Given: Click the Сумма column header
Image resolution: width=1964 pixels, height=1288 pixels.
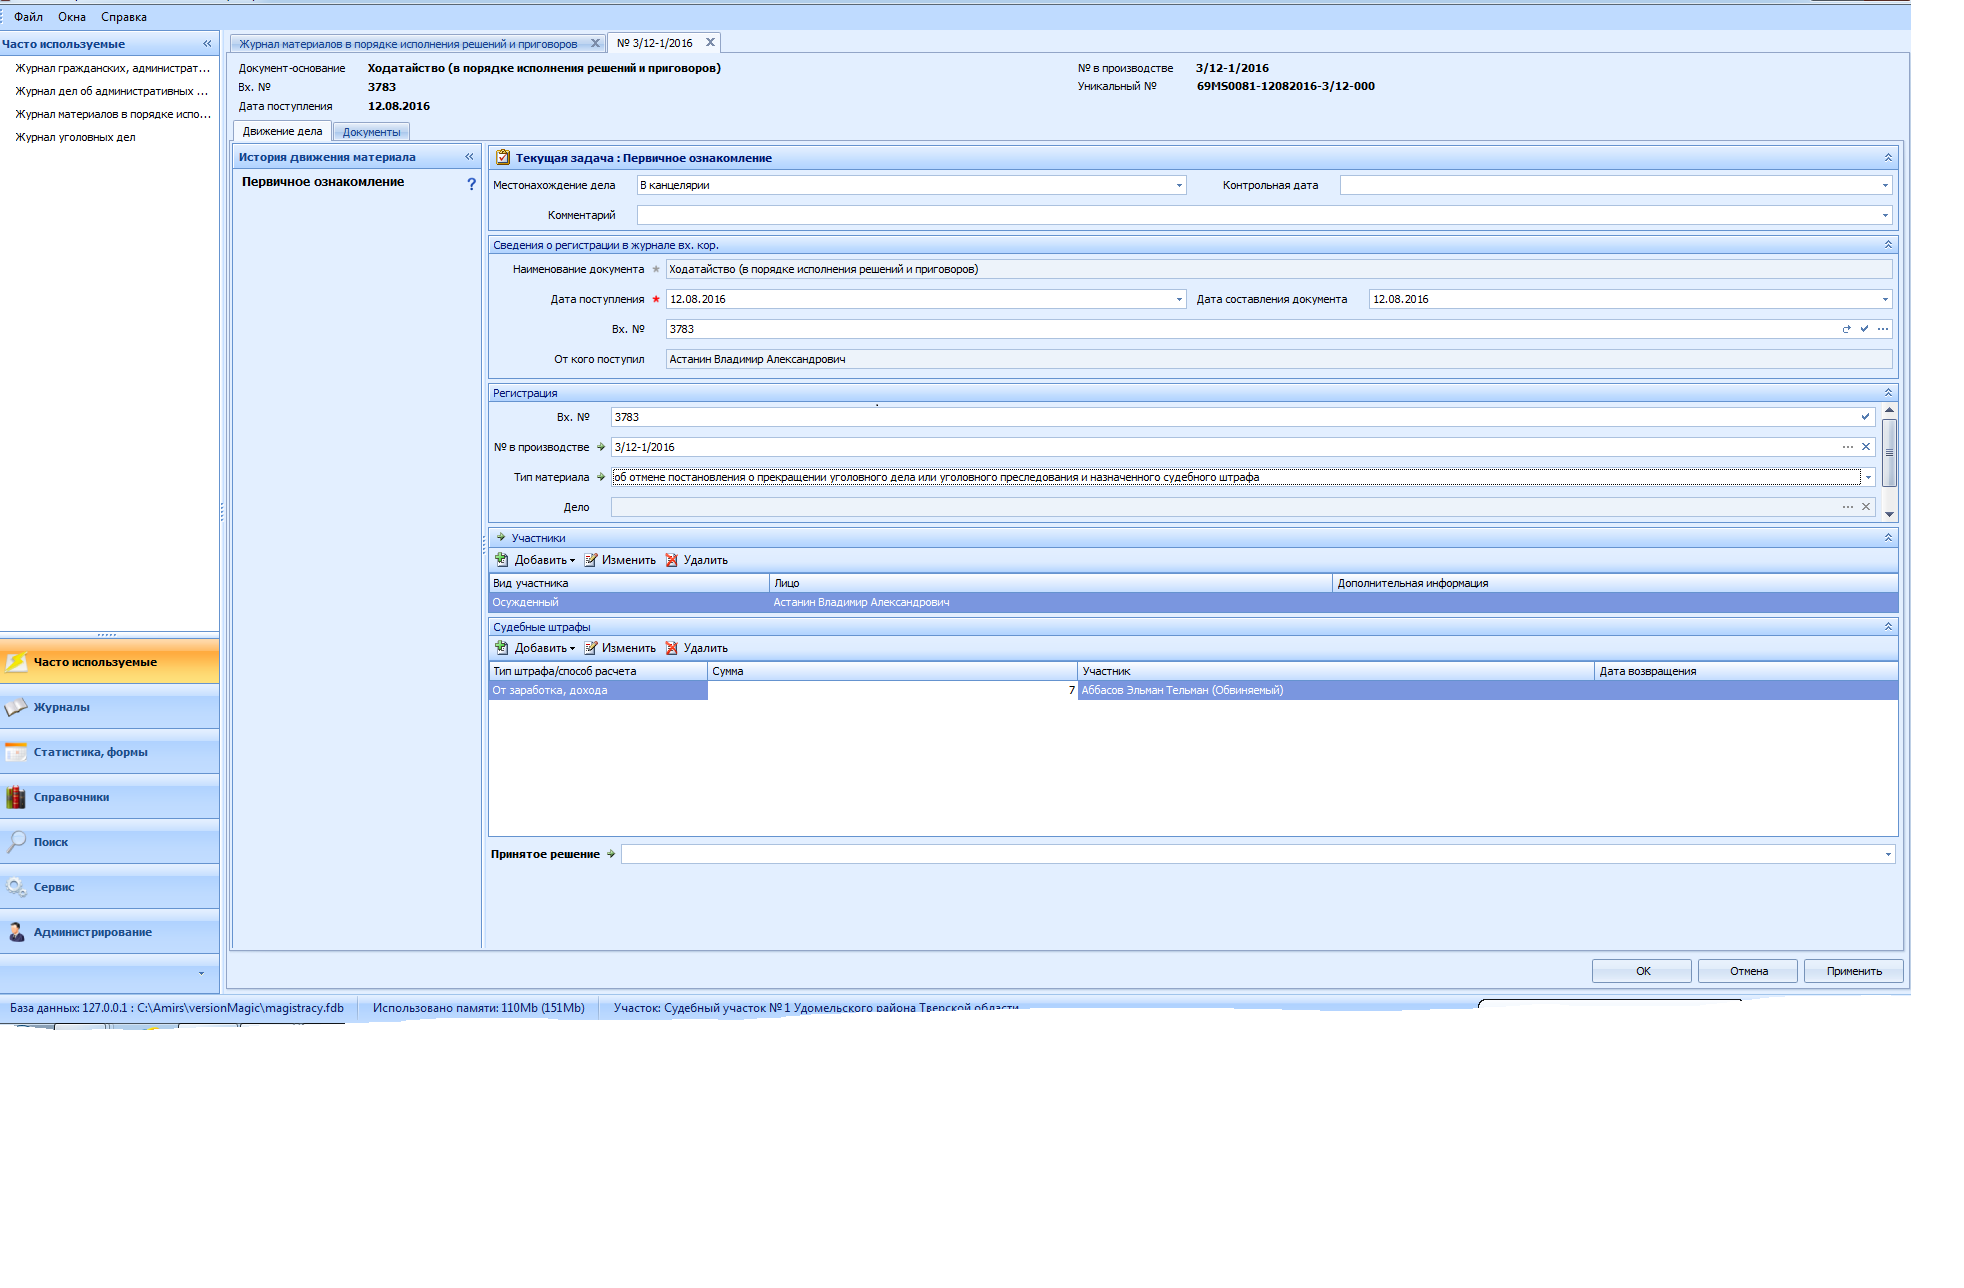Looking at the screenshot, I should pos(892,671).
